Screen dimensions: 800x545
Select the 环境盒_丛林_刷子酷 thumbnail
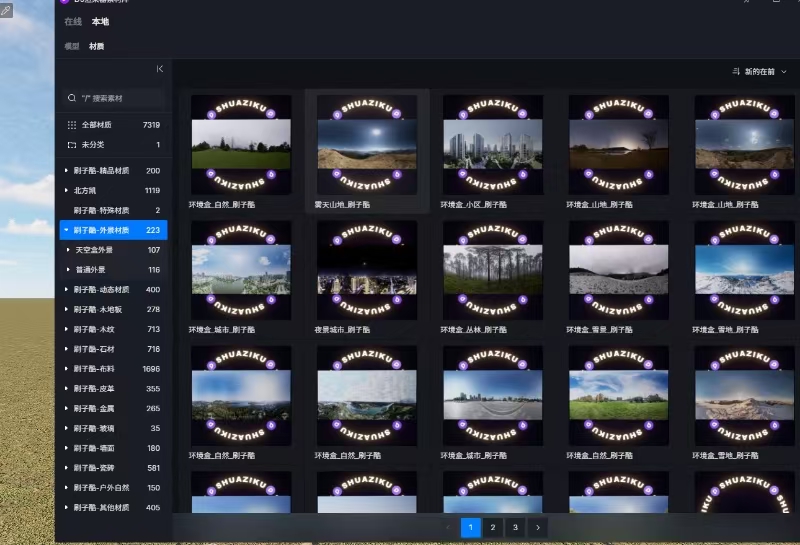(x=493, y=270)
